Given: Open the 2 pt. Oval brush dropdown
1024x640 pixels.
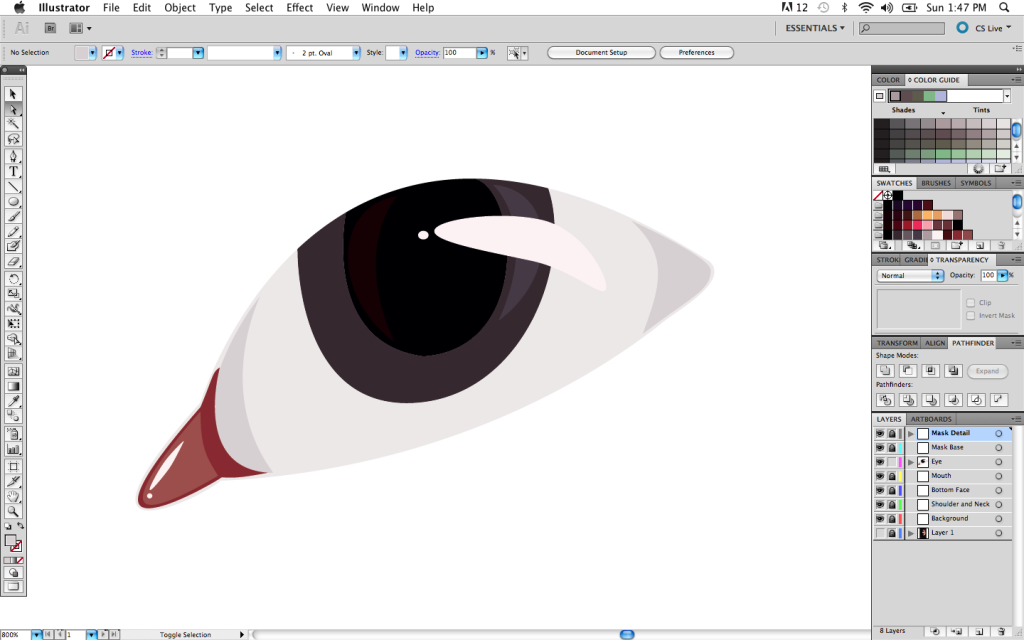Looking at the screenshot, I should click(x=356, y=53).
